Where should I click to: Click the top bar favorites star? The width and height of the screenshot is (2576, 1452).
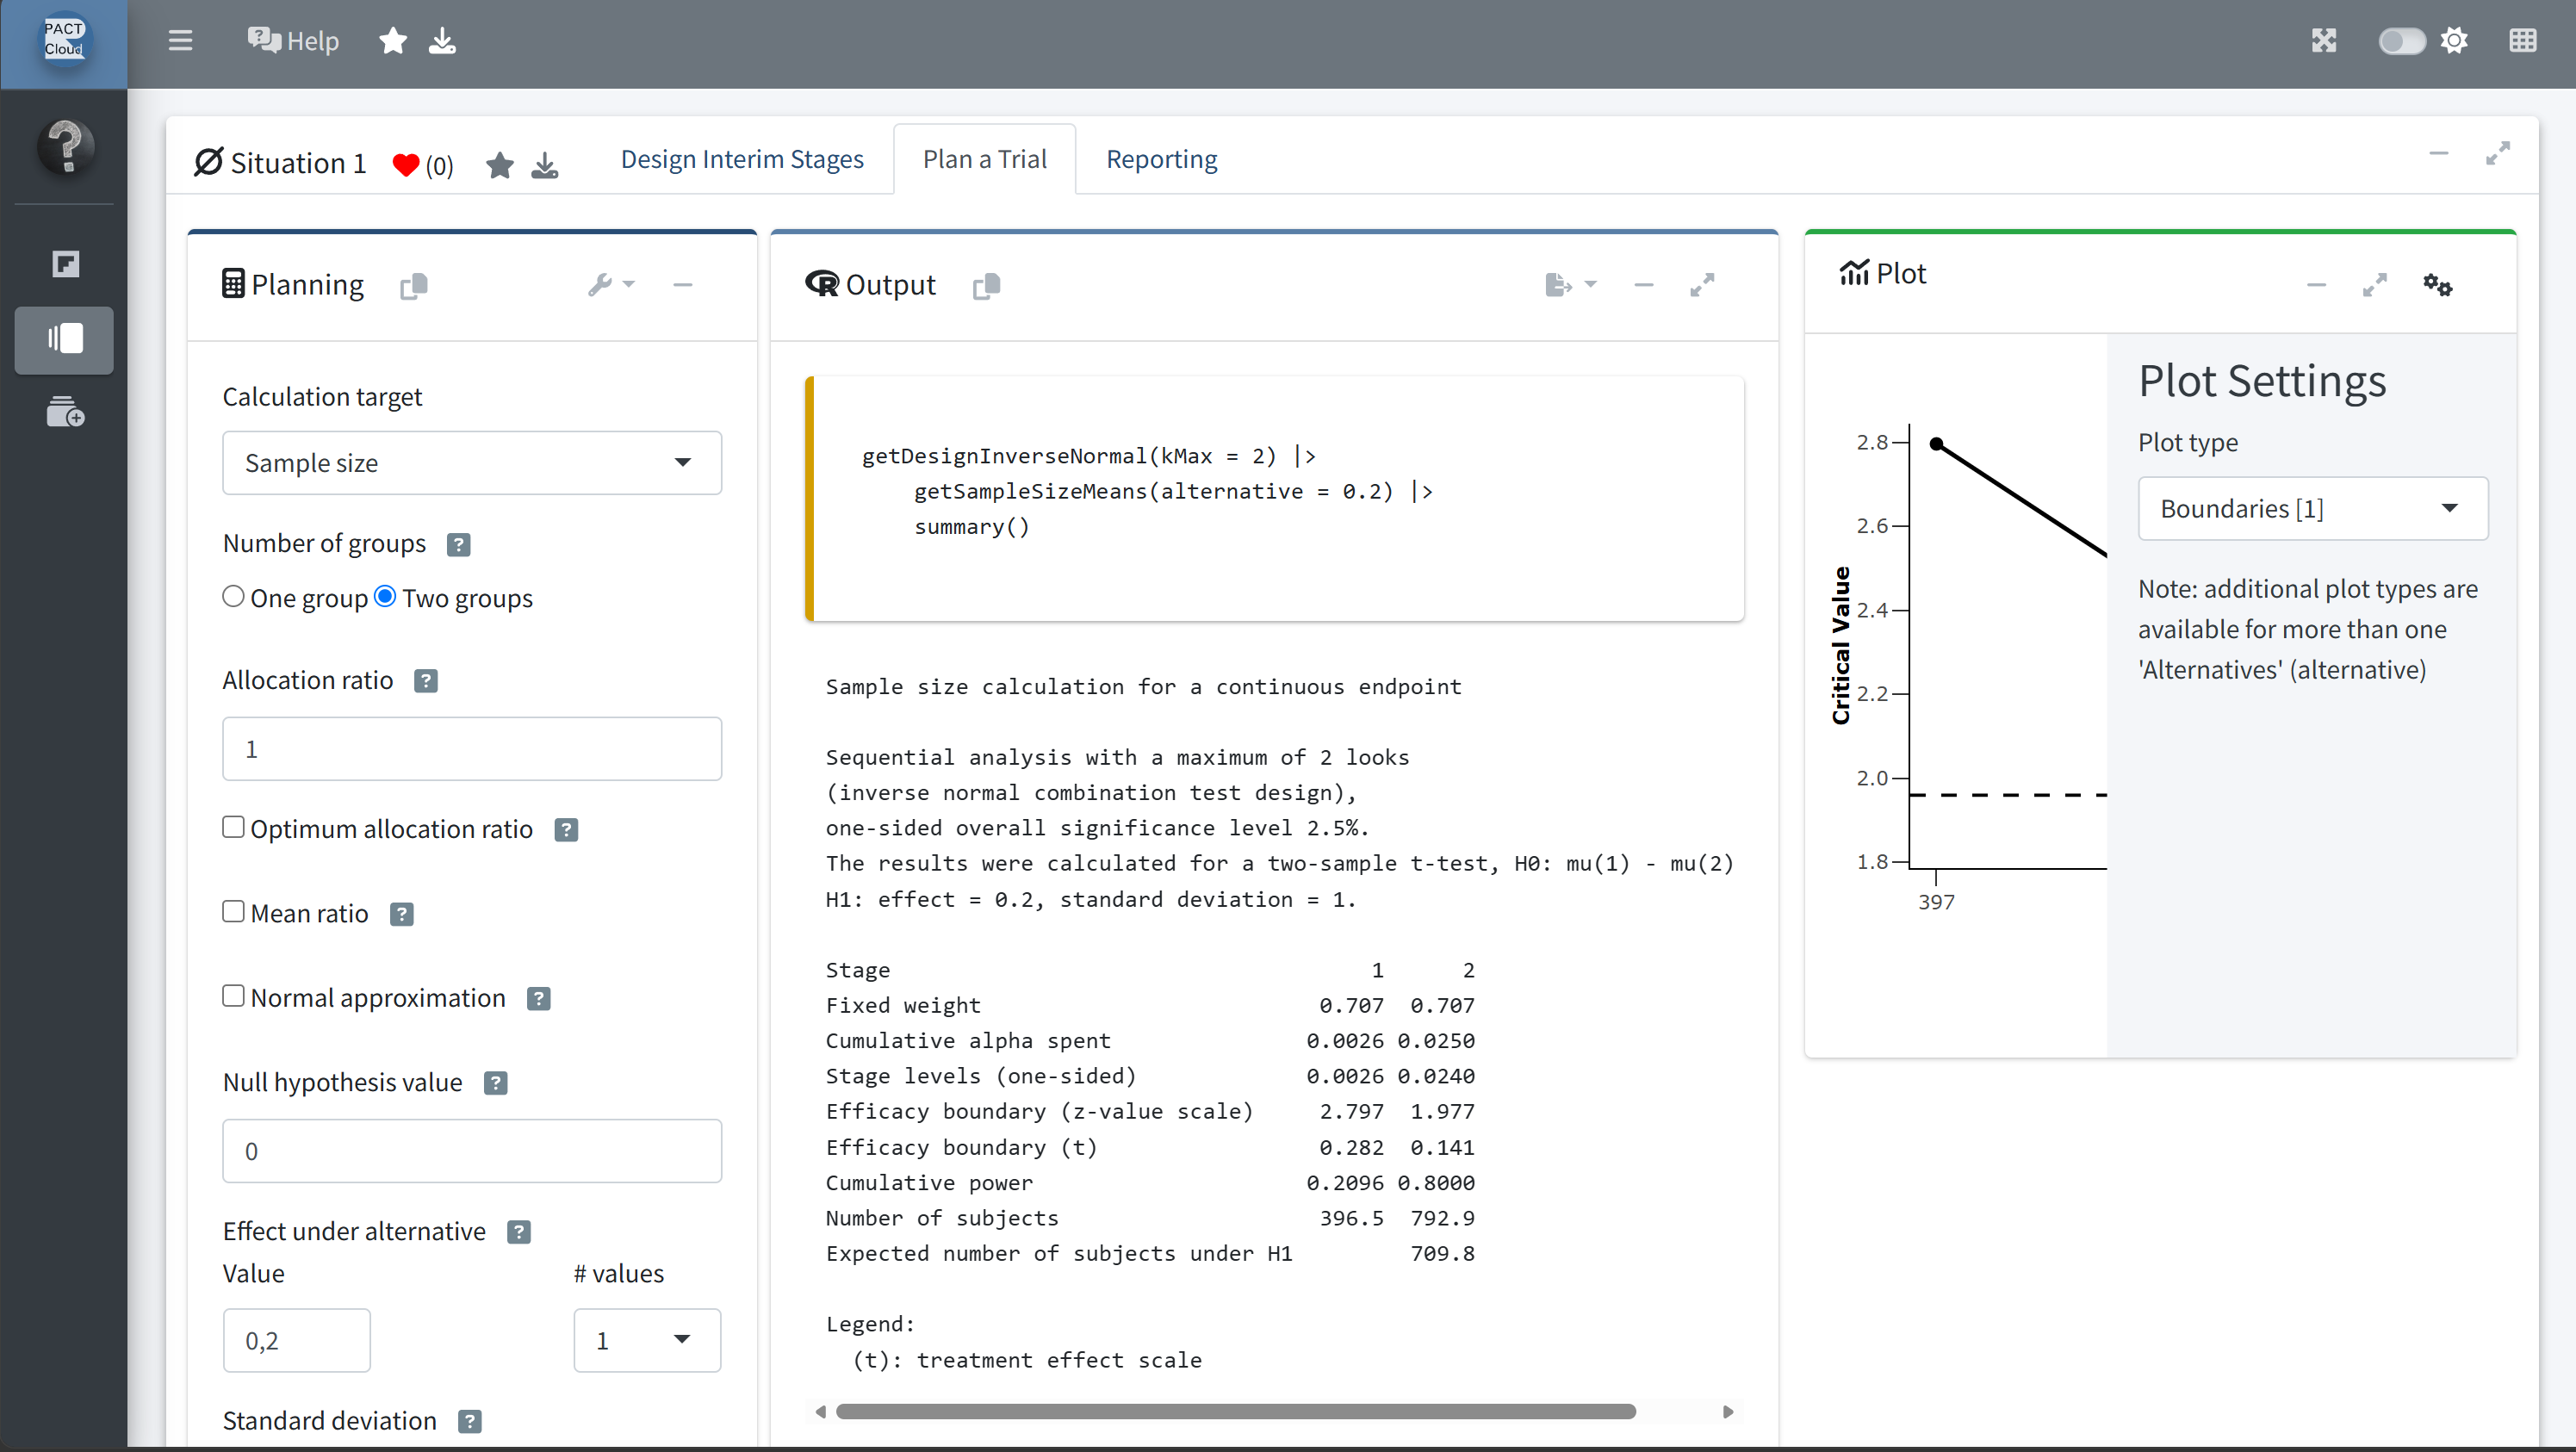(393, 41)
